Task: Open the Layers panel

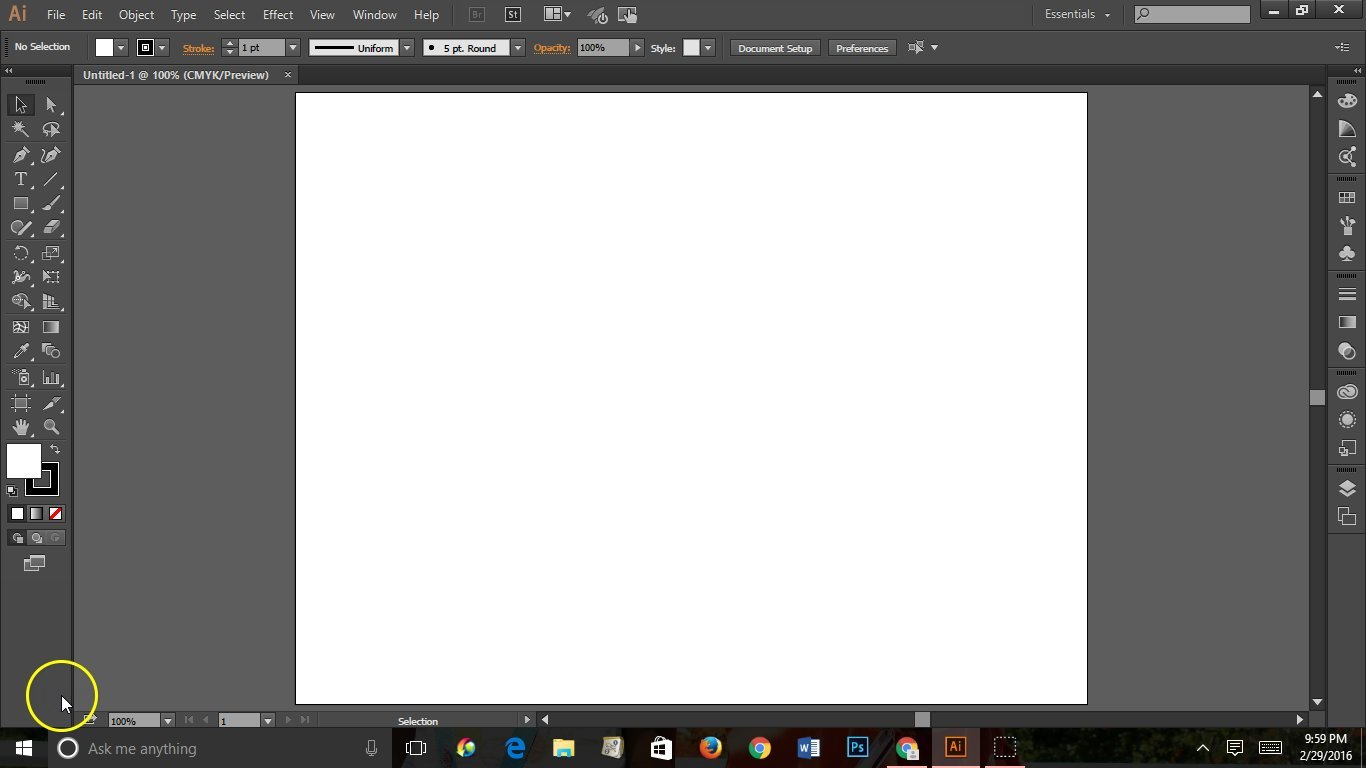Action: point(1347,489)
